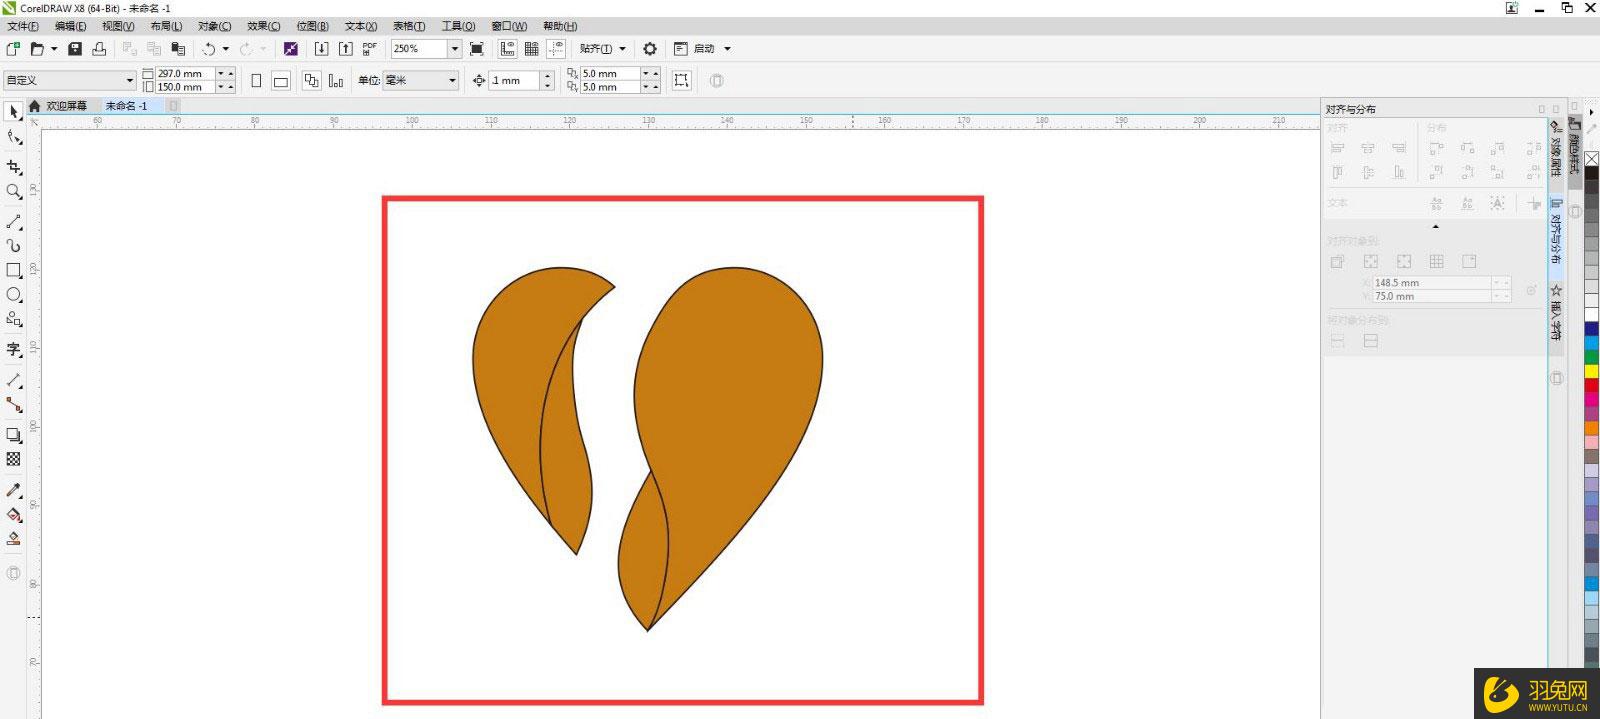The width and height of the screenshot is (1600, 719).
Task: Pick the Ellipse tool
Action: tap(14, 295)
